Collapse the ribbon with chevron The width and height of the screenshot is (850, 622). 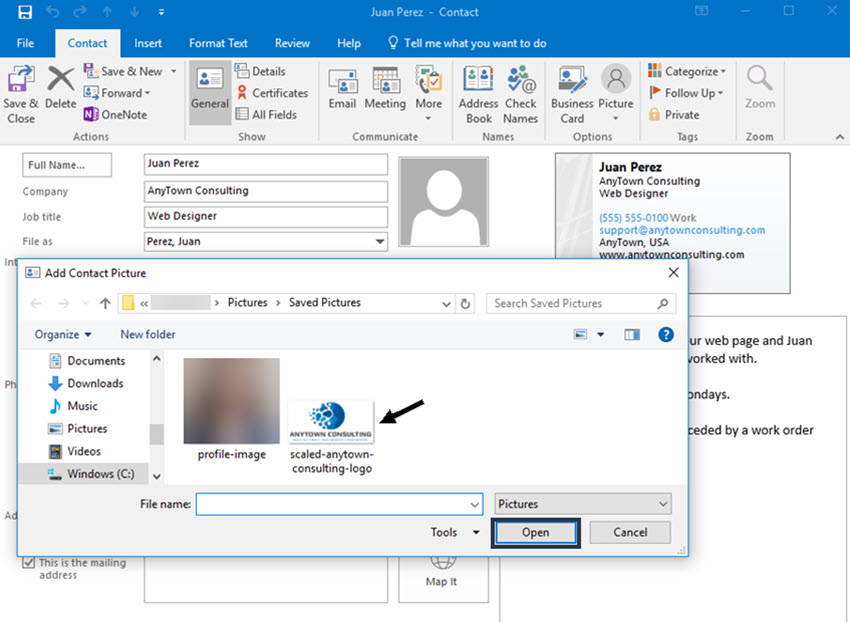click(840, 137)
